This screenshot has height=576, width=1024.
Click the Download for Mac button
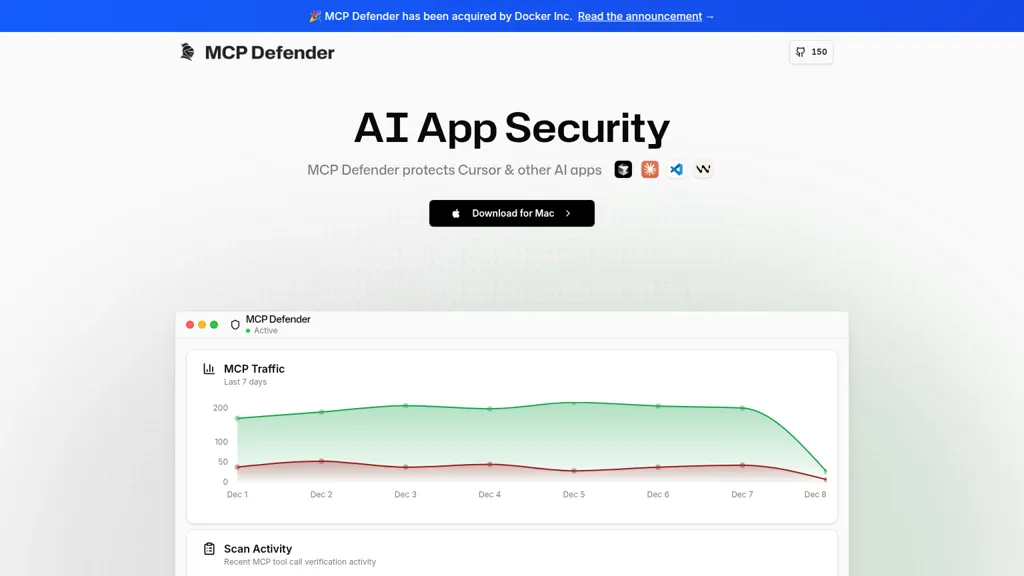[512, 214]
